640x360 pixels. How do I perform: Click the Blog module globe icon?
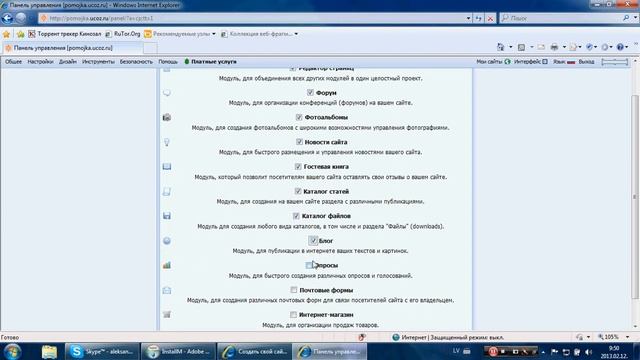pos(167,241)
